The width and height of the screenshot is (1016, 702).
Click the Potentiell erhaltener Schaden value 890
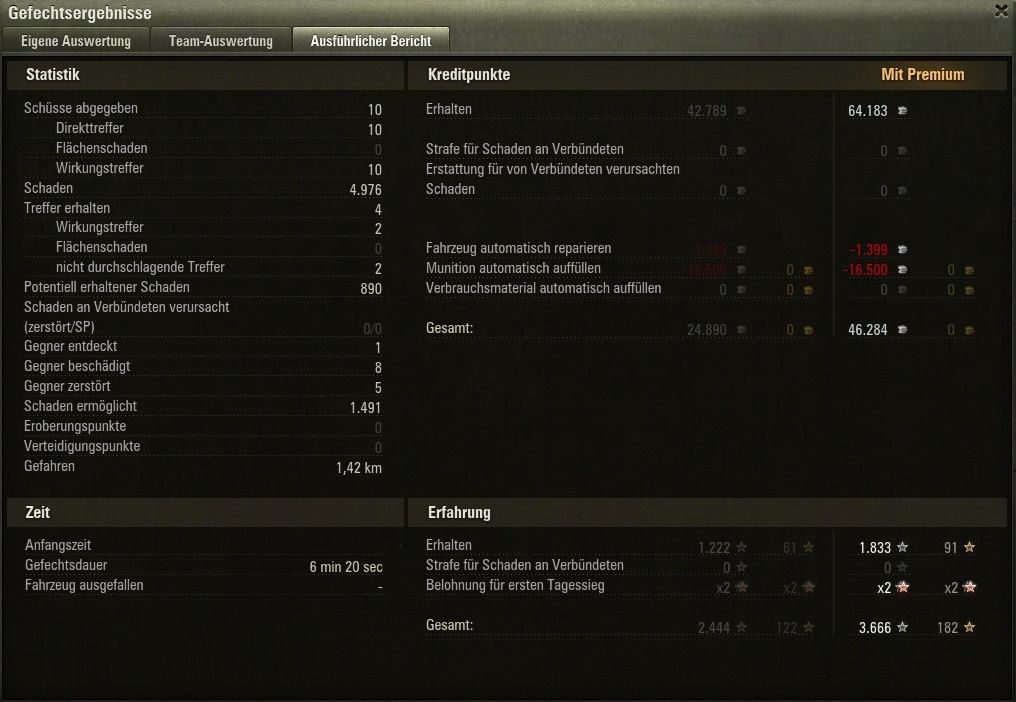[371, 289]
